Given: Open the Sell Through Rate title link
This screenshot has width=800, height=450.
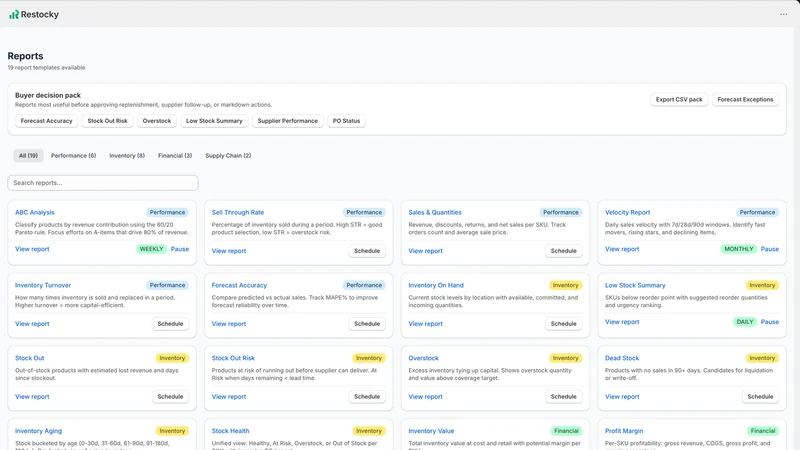Looking at the screenshot, I should click(238, 212).
